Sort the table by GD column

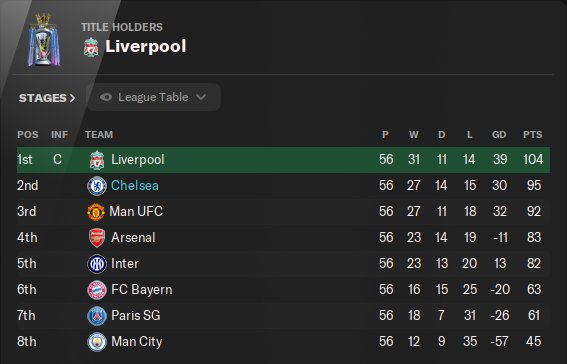click(x=499, y=134)
